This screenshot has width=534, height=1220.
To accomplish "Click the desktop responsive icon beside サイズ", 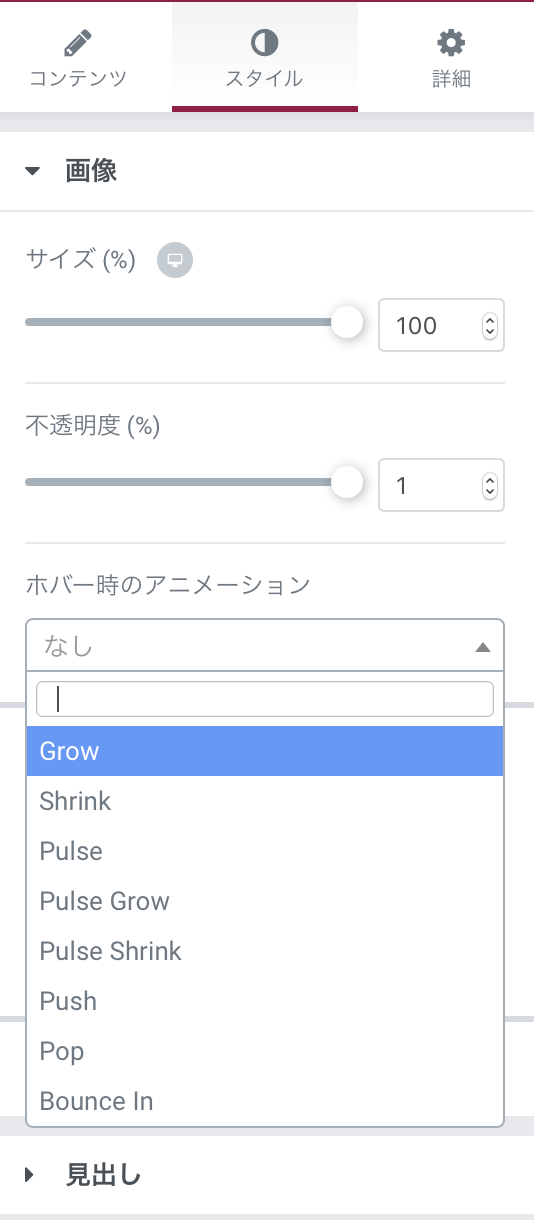I will [x=175, y=261].
